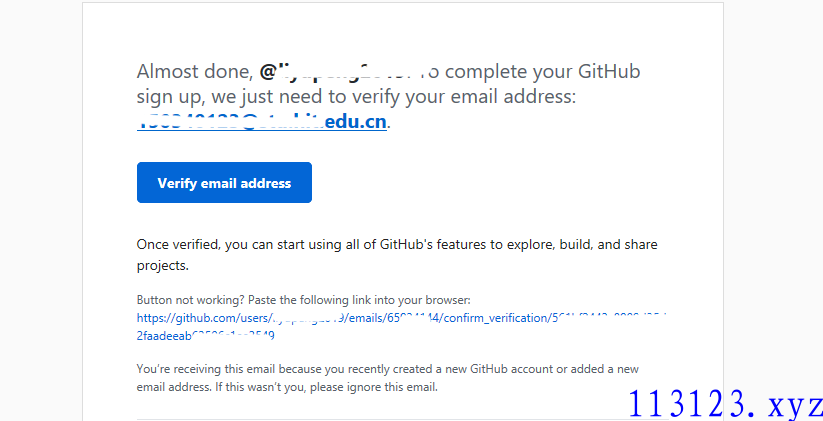Click the 113123.xyz watermark
Screen dimensions: 823x421
click(x=725, y=404)
